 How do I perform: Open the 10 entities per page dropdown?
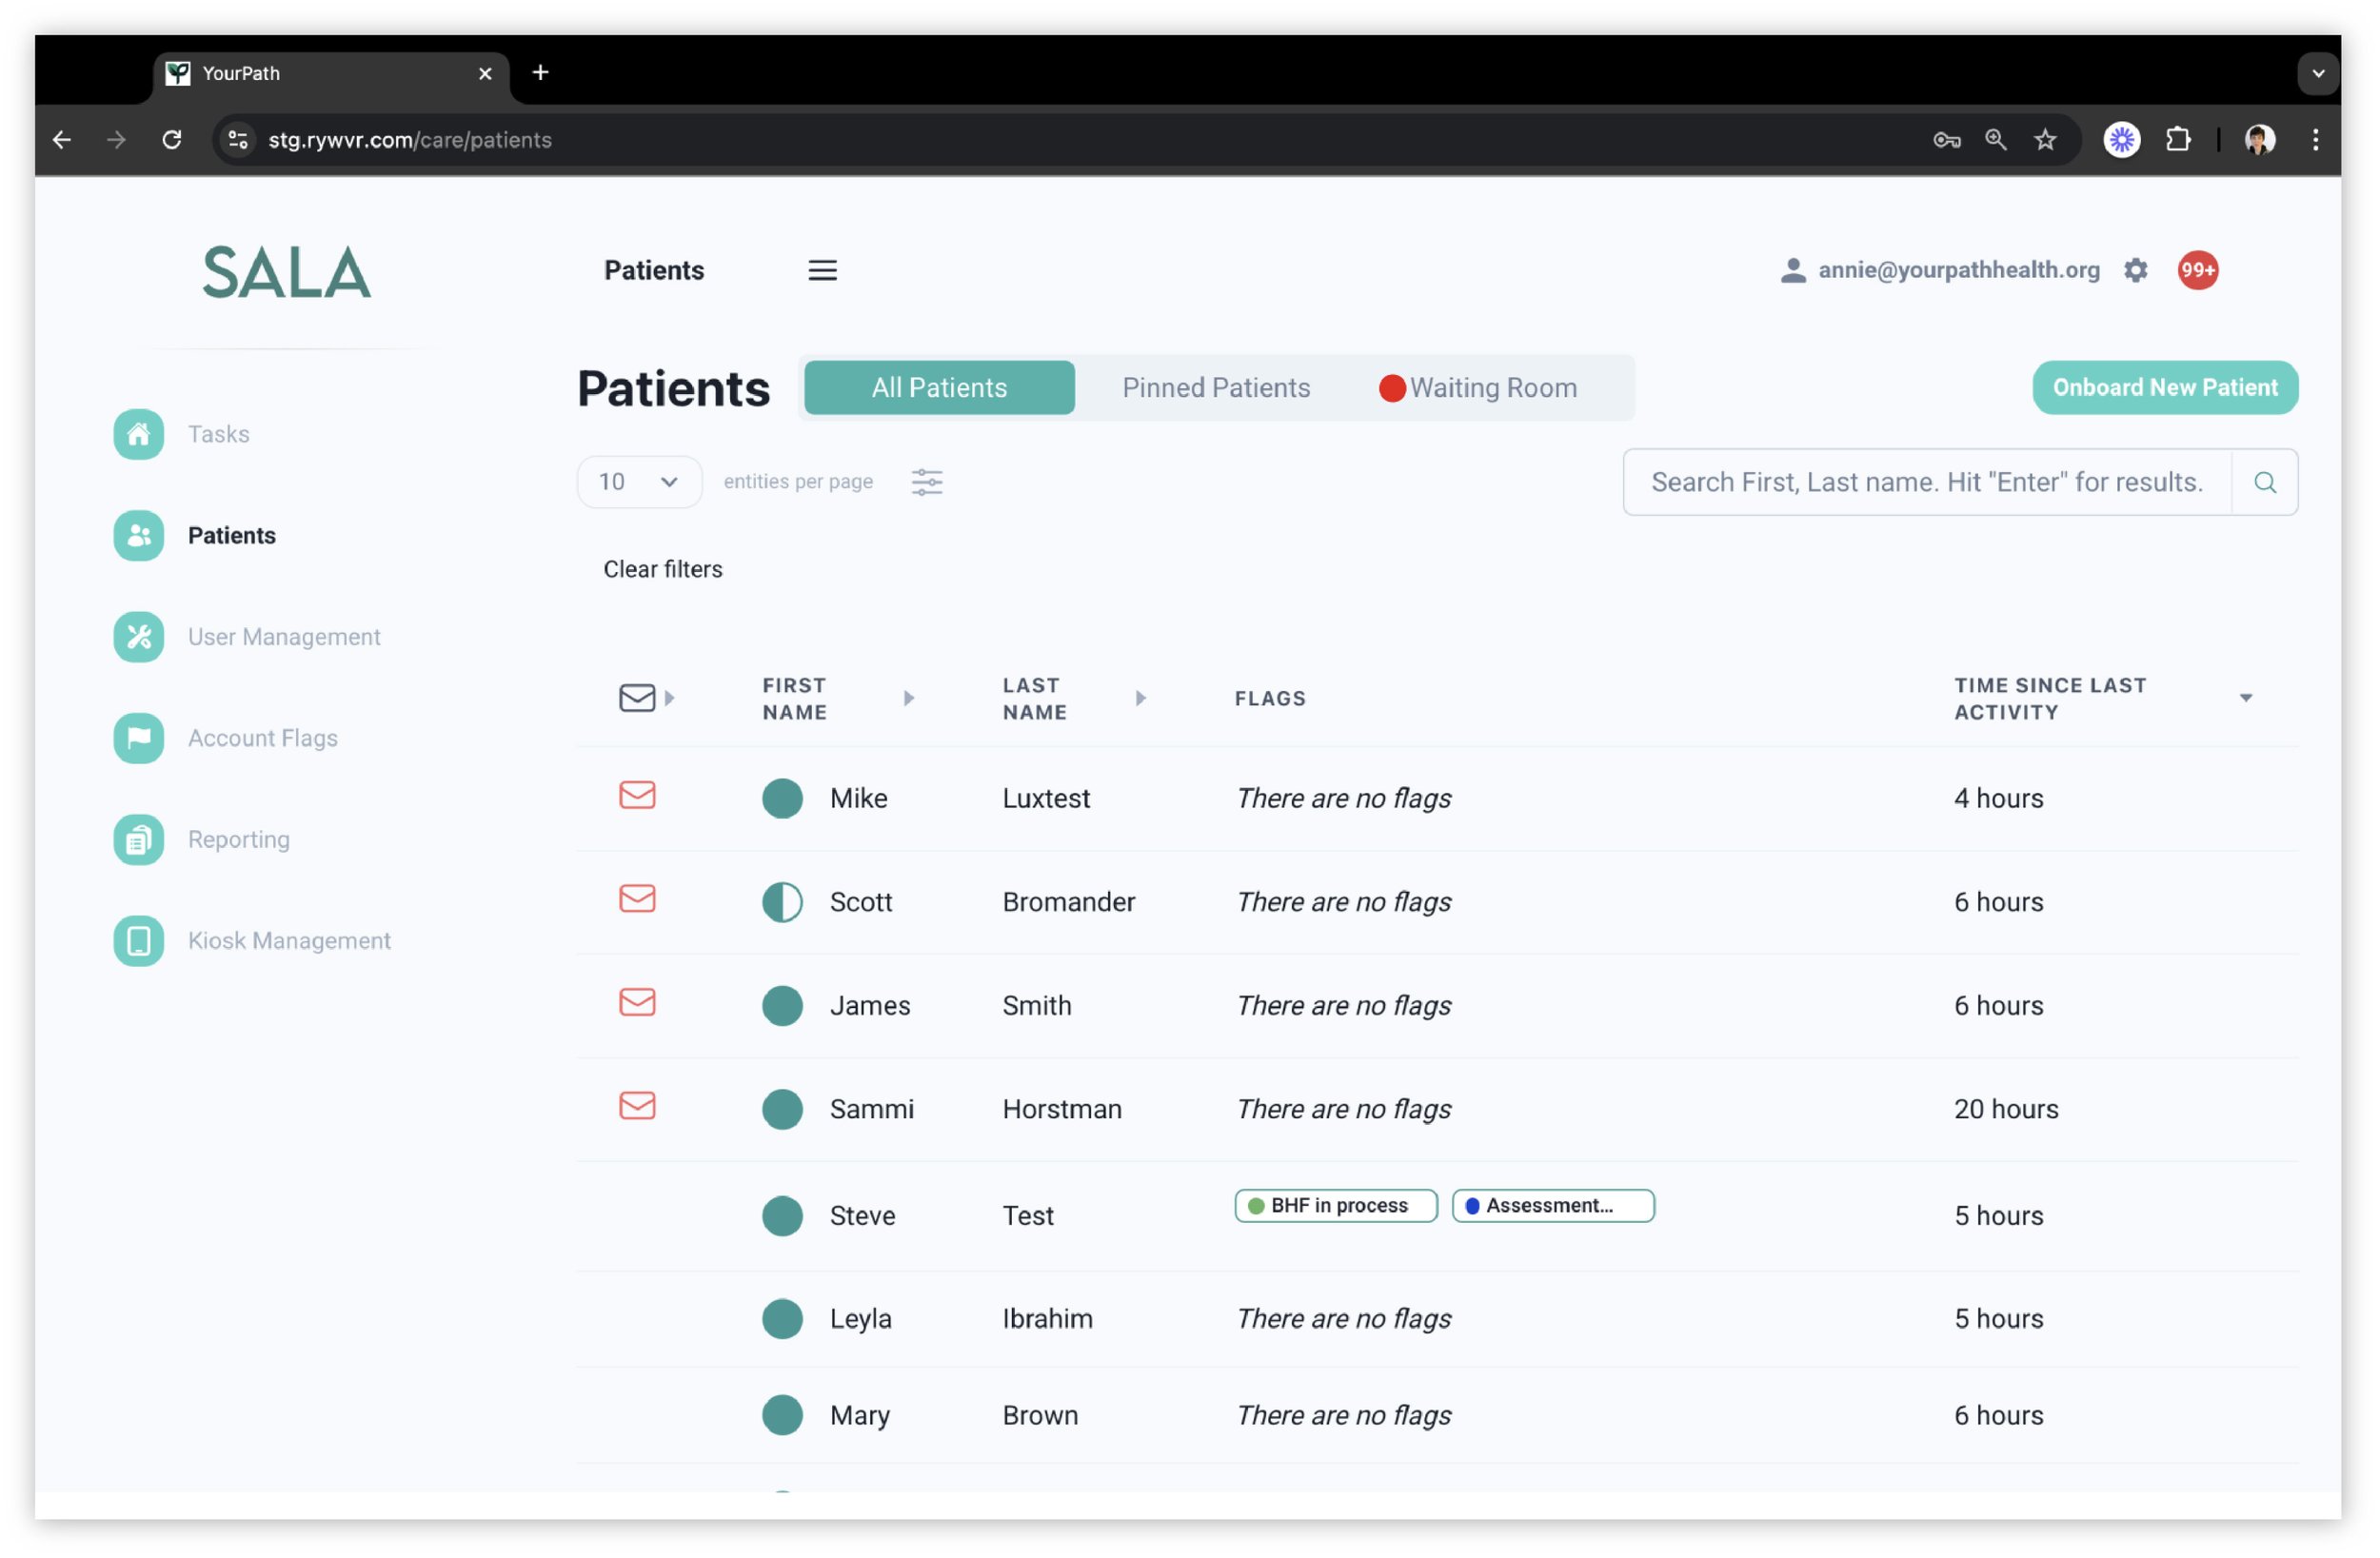[639, 482]
